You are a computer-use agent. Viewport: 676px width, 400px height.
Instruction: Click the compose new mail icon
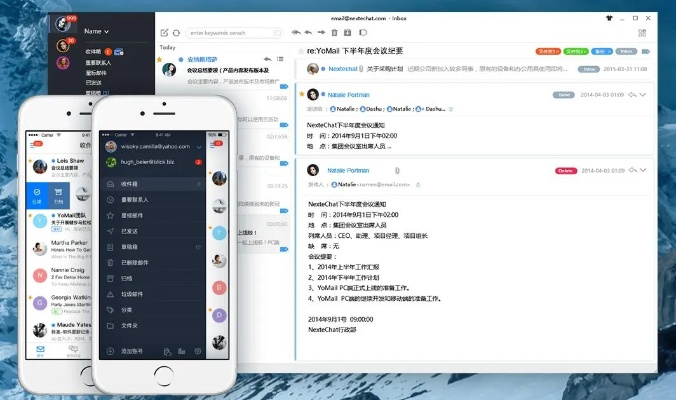pos(162,32)
